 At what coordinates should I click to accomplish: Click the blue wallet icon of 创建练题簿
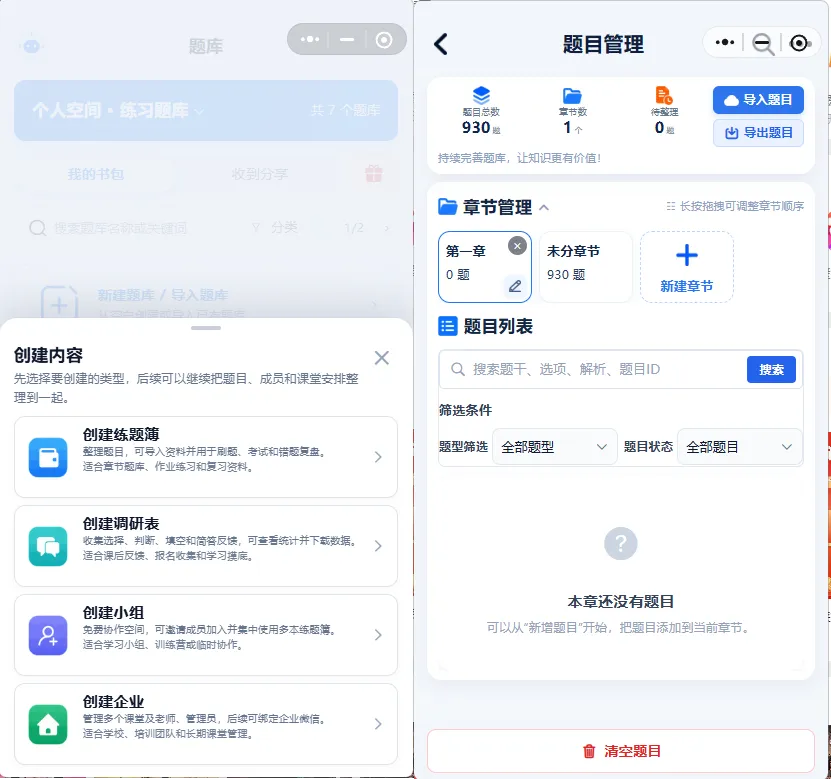tap(48, 457)
